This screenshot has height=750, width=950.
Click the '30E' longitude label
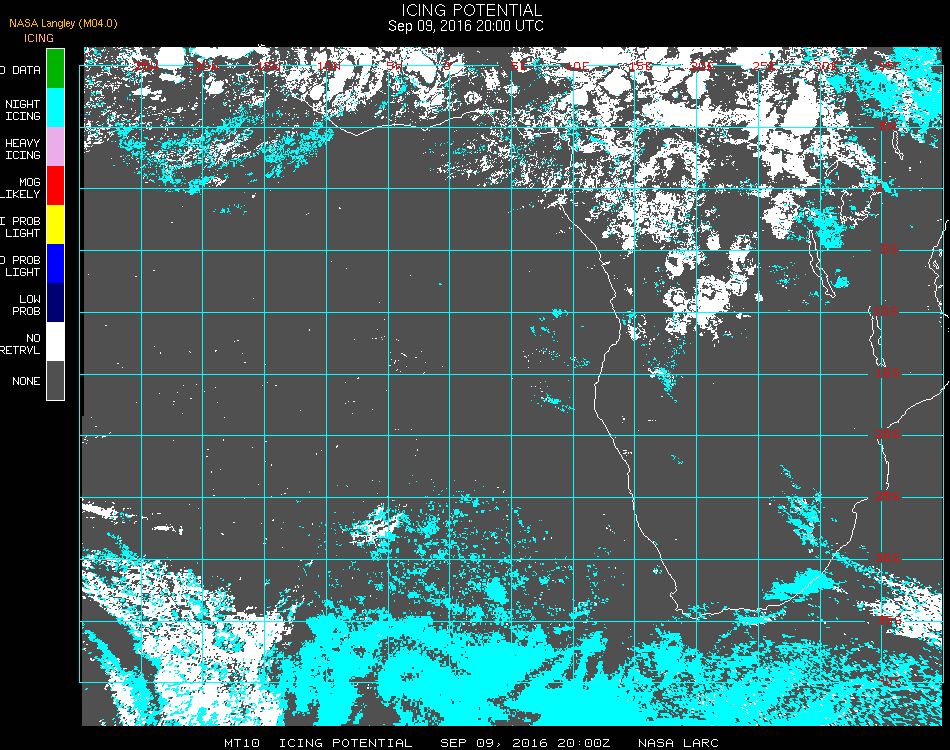[826, 66]
